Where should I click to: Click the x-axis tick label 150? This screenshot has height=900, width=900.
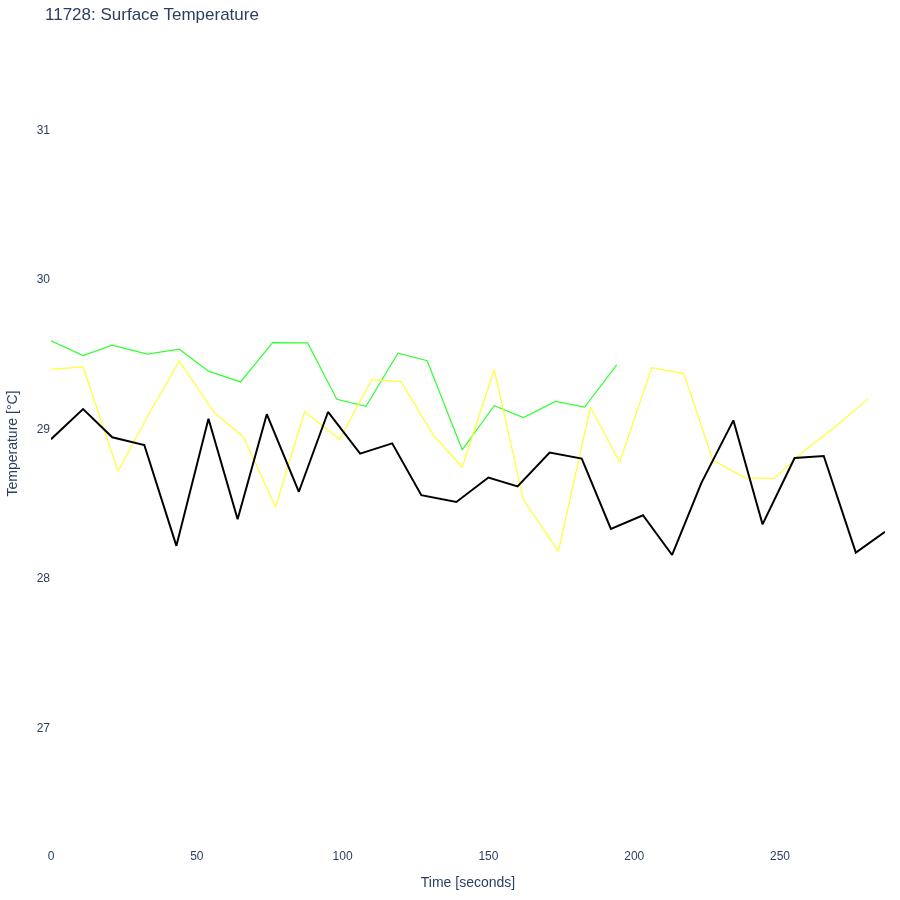[x=488, y=856]
